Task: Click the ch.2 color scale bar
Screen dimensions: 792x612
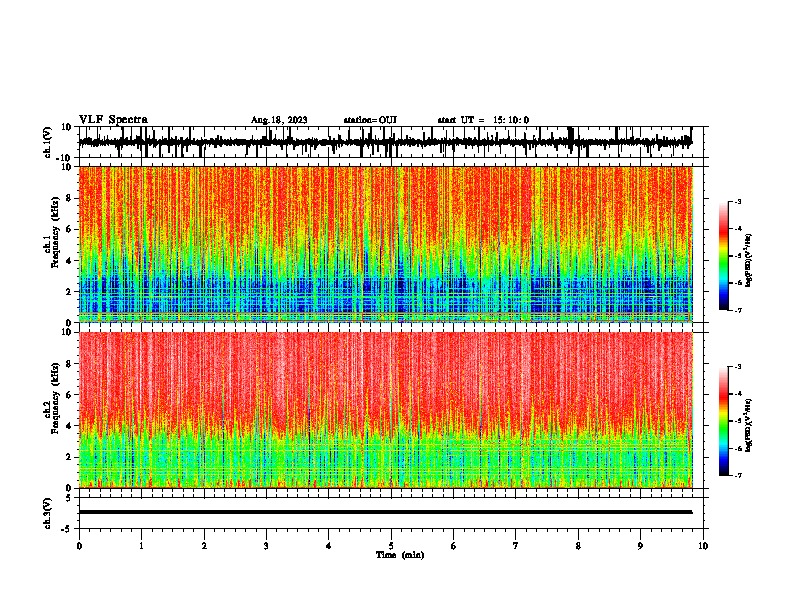Action: pyautogui.click(x=724, y=421)
